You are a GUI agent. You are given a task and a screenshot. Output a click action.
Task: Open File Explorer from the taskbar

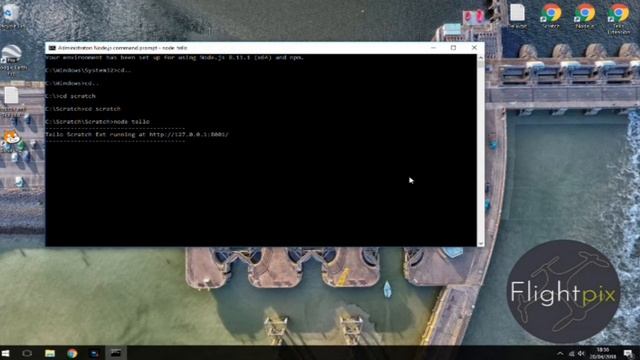(50, 353)
